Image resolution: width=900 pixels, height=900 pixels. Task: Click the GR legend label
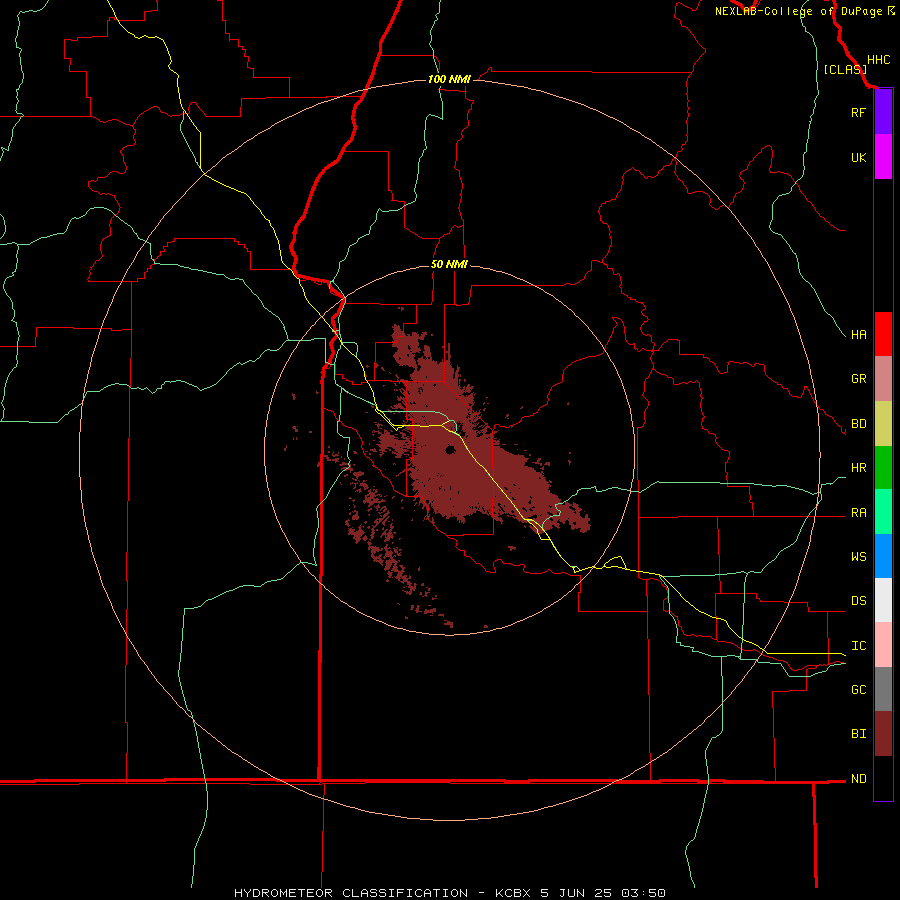pos(858,379)
